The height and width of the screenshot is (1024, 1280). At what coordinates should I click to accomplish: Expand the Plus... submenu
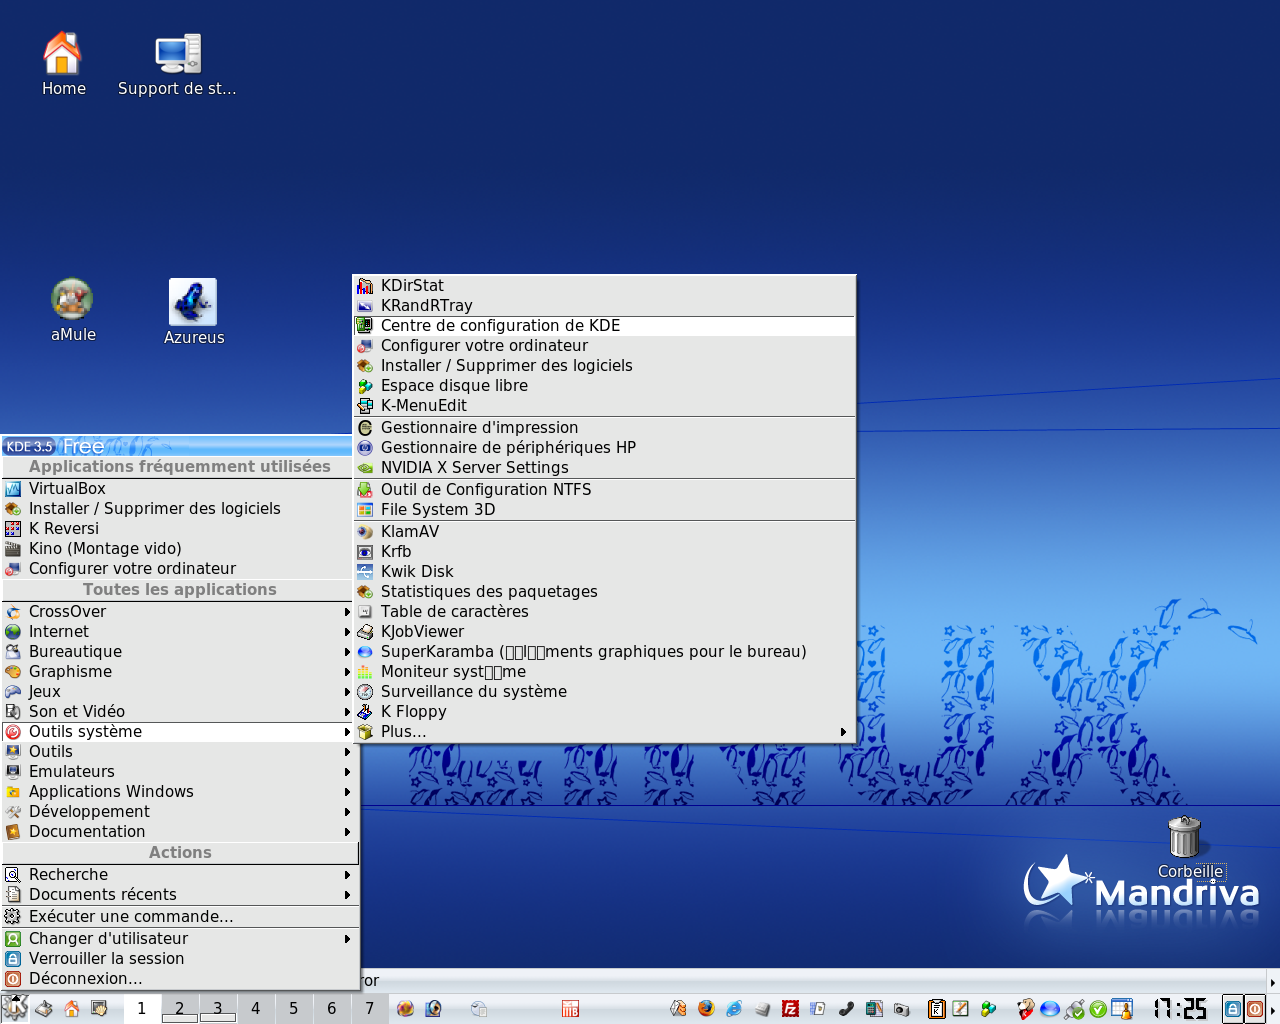tap(604, 732)
